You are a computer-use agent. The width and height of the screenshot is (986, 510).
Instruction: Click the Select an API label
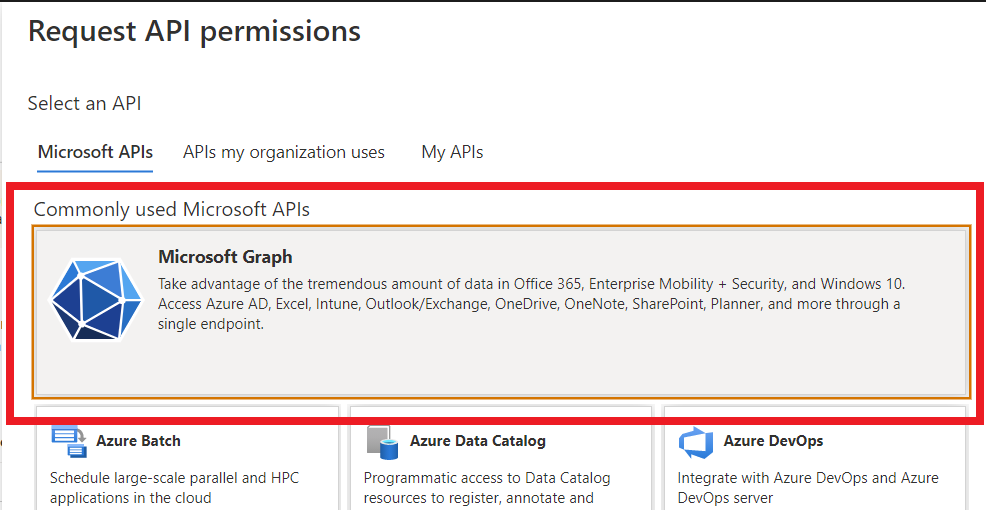pyautogui.click(x=84, y=103)
